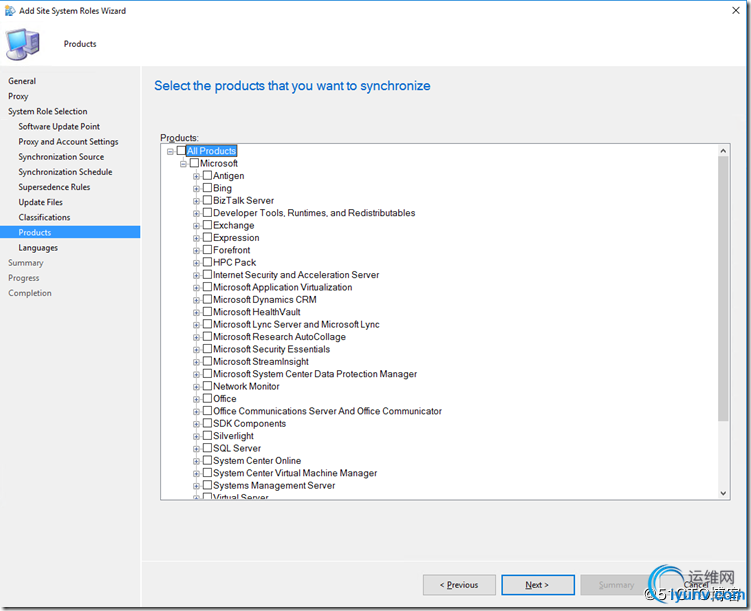Select the Microsoft Application Virtualization item

[283, 287]
